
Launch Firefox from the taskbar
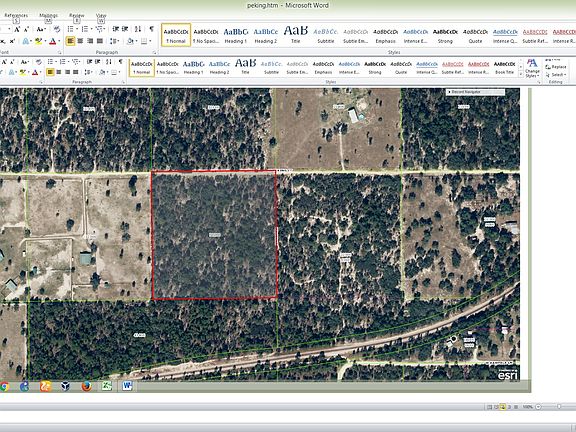point(87,386)
